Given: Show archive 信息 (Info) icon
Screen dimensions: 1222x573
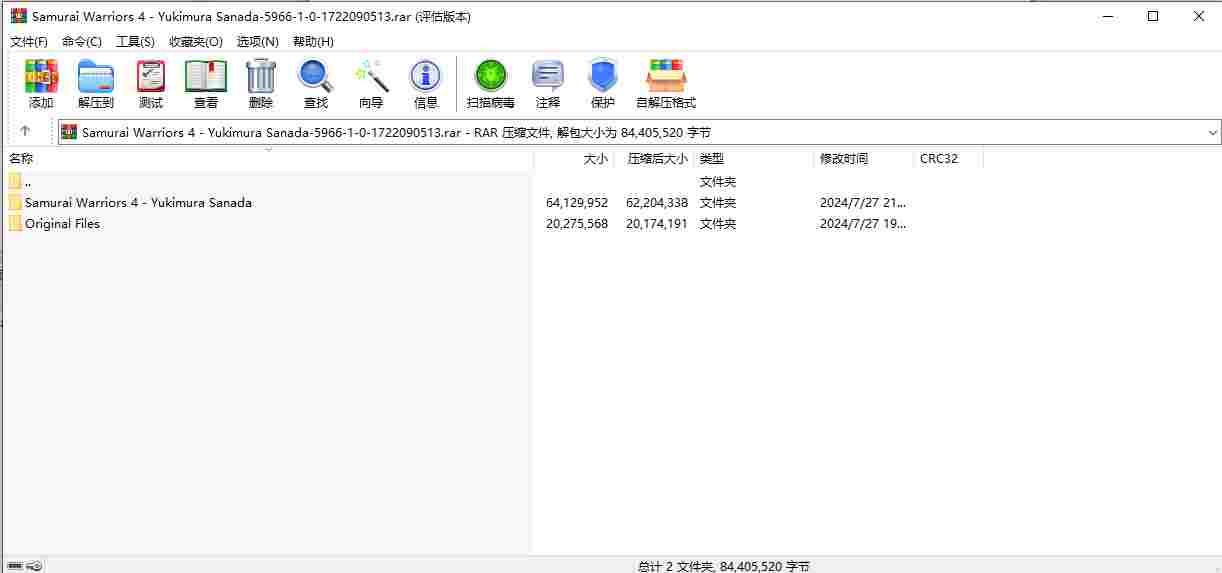Looking at the screenshot, I should point(426,84).
